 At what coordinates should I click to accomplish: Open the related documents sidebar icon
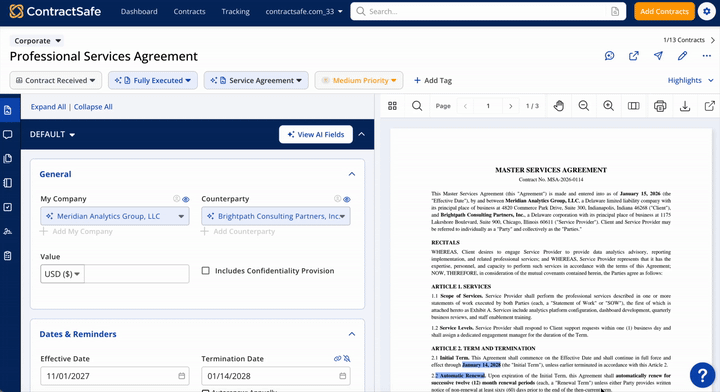tap(8, 159)
